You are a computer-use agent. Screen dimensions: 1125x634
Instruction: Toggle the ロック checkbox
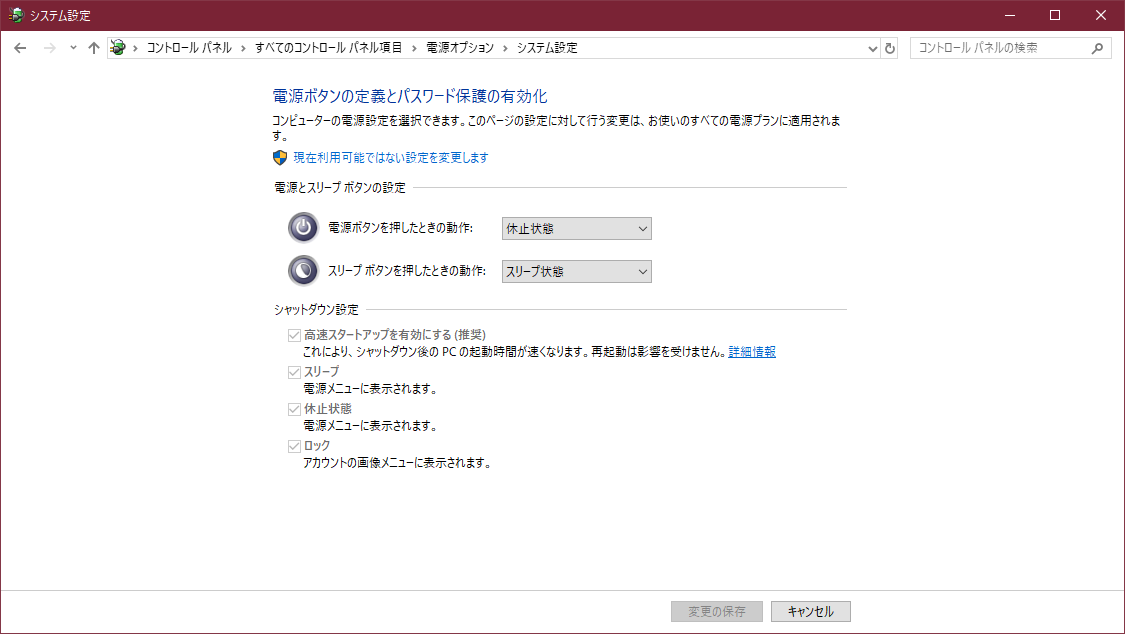[294, 446]
